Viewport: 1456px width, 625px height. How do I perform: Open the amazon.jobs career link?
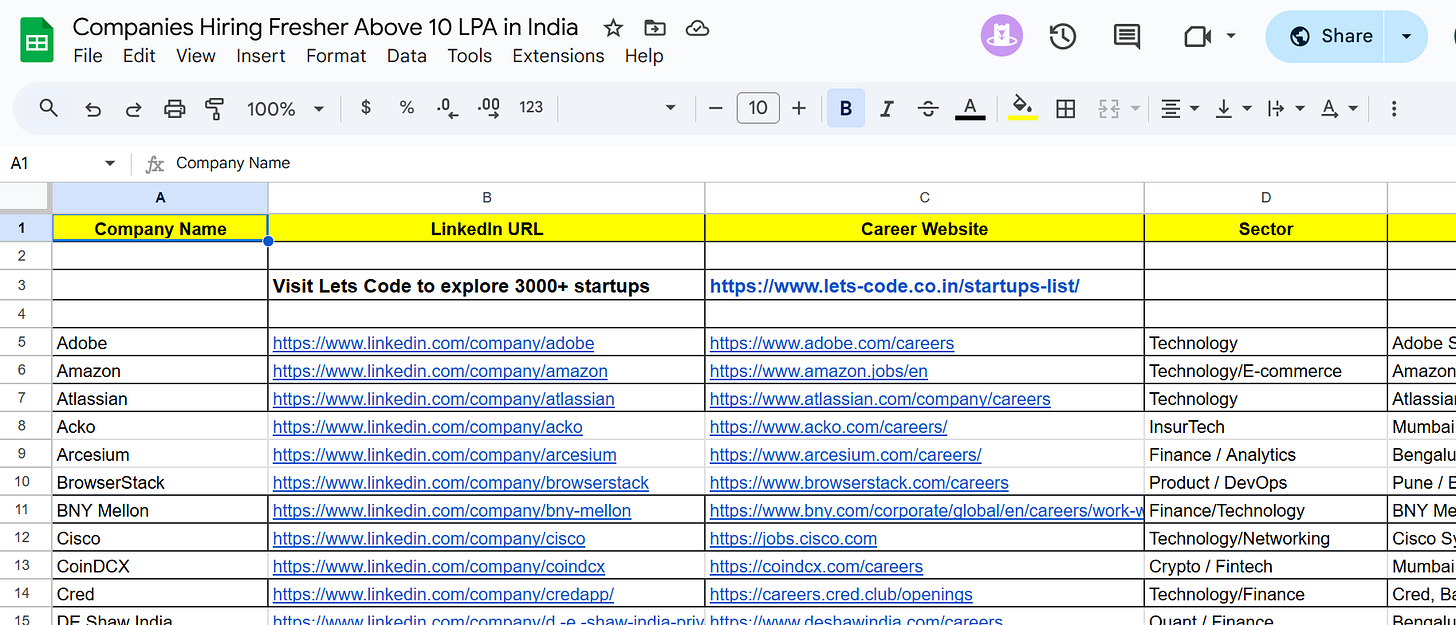point(819,371)
